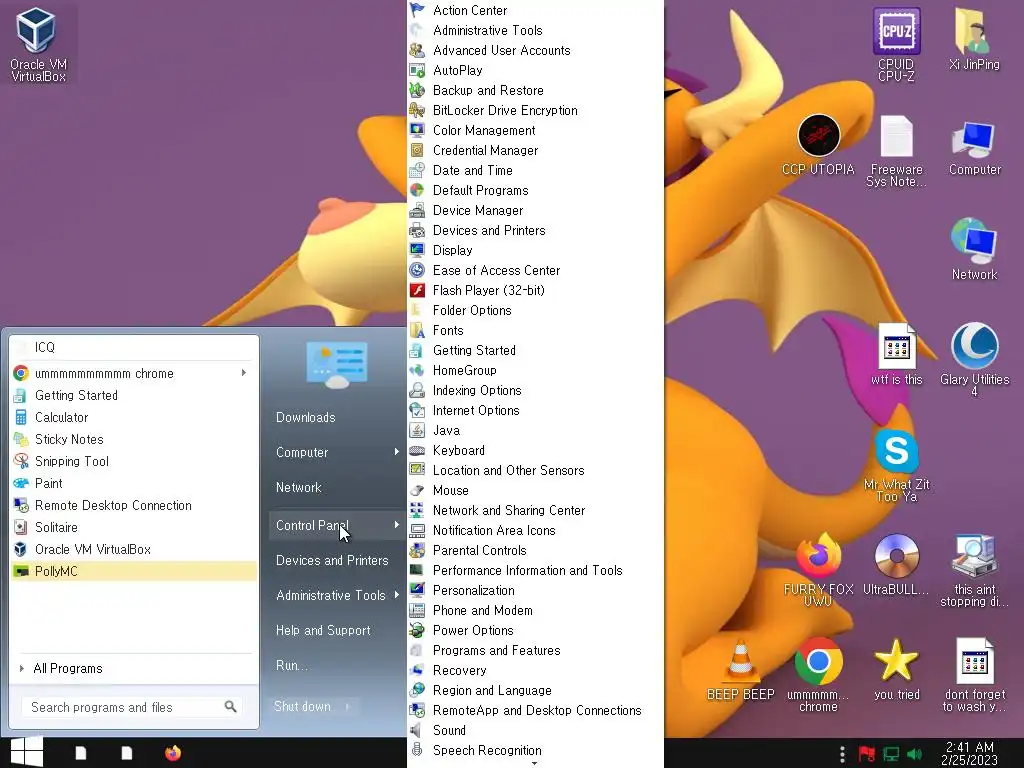Open Downloads from Start menu
1024x768 pixels.
tap(305, 417)
